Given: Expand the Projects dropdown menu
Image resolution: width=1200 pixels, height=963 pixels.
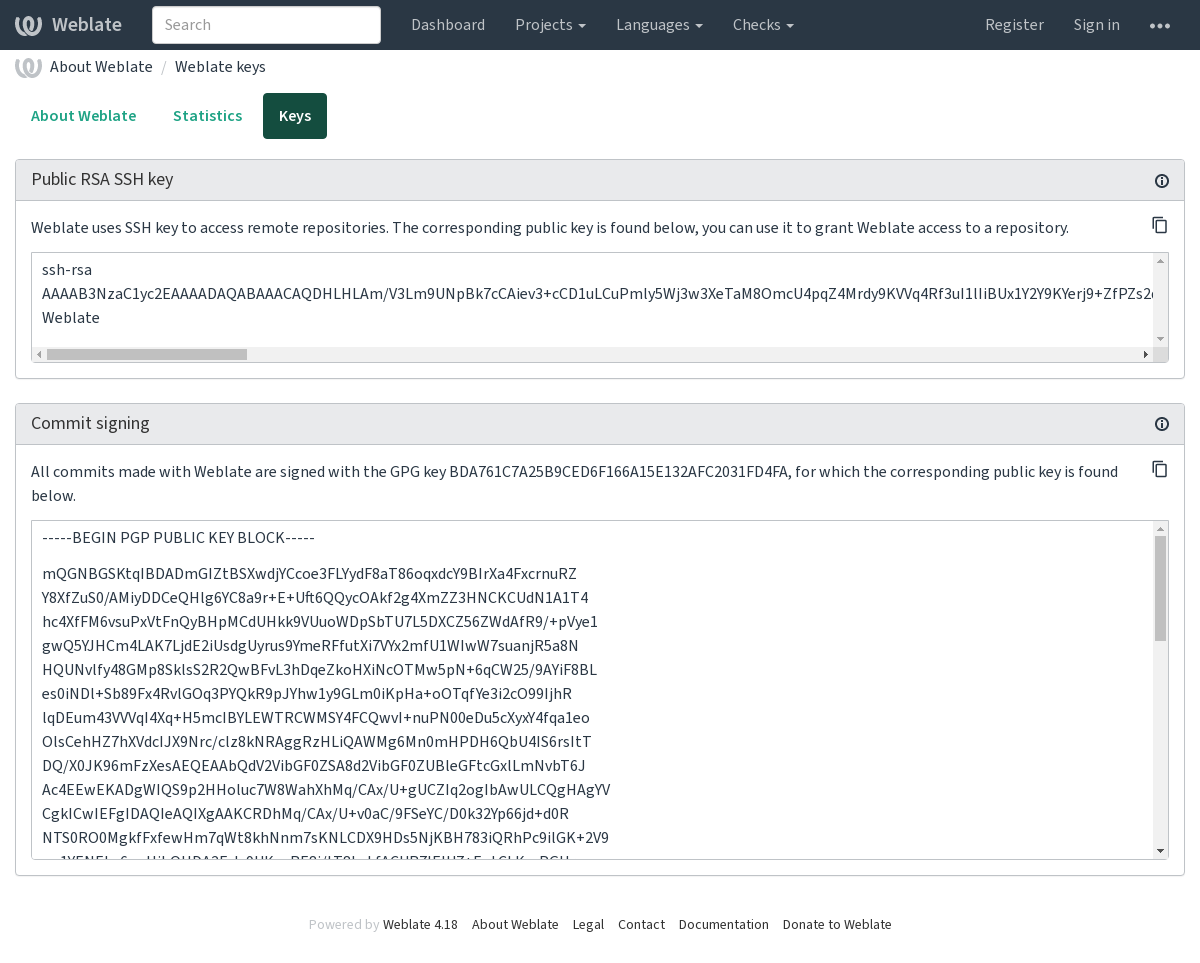Looking at the screenshot, I should pyautogui.click(x=550, y=25).
